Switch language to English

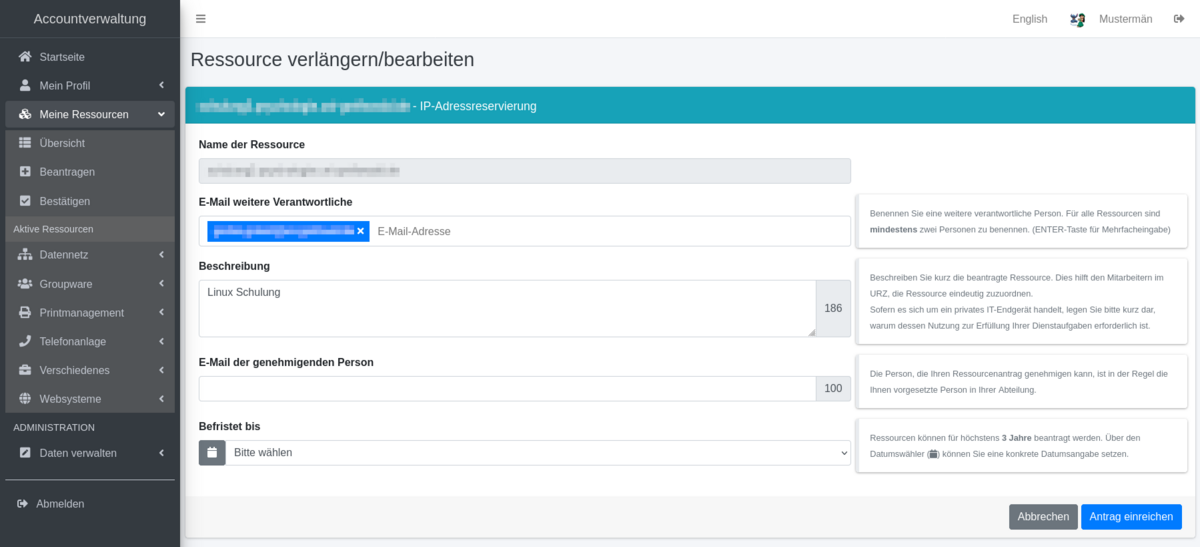coord(1029,19)
